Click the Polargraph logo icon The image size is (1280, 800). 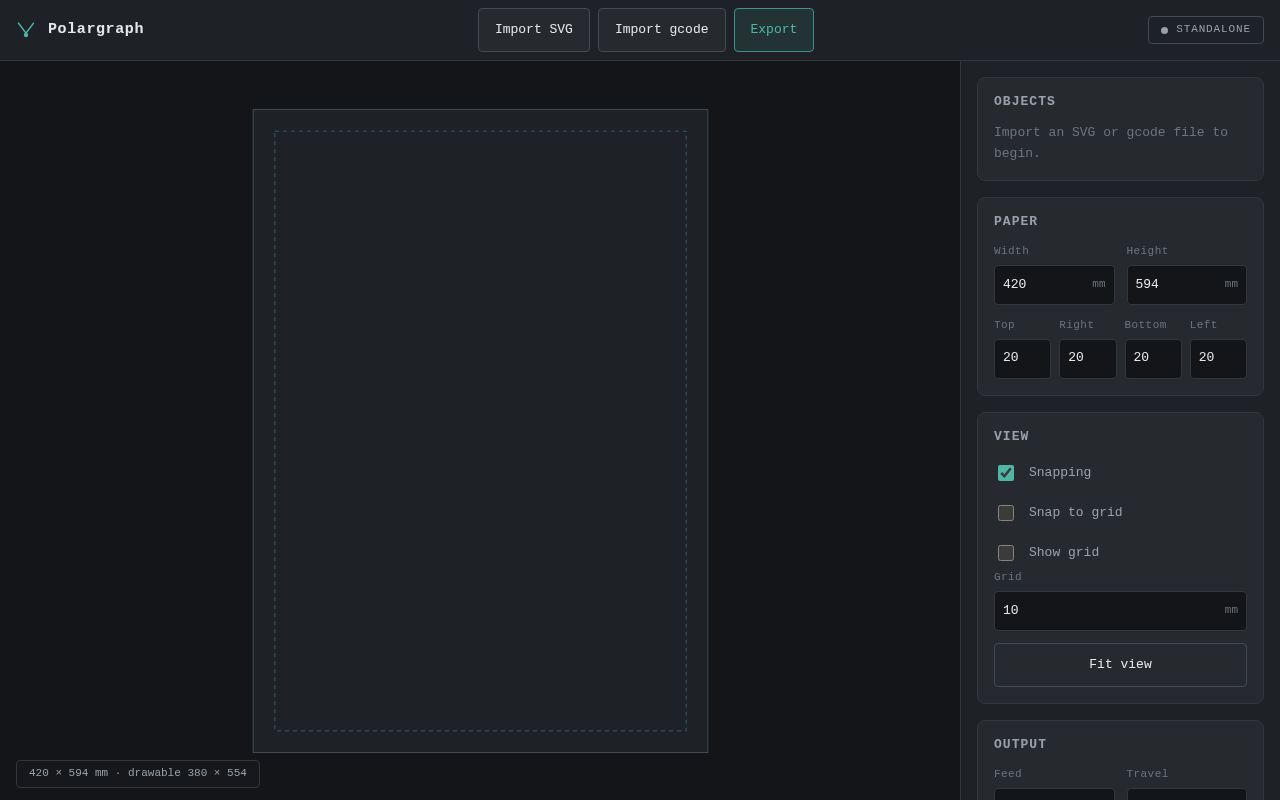point(26,30)
